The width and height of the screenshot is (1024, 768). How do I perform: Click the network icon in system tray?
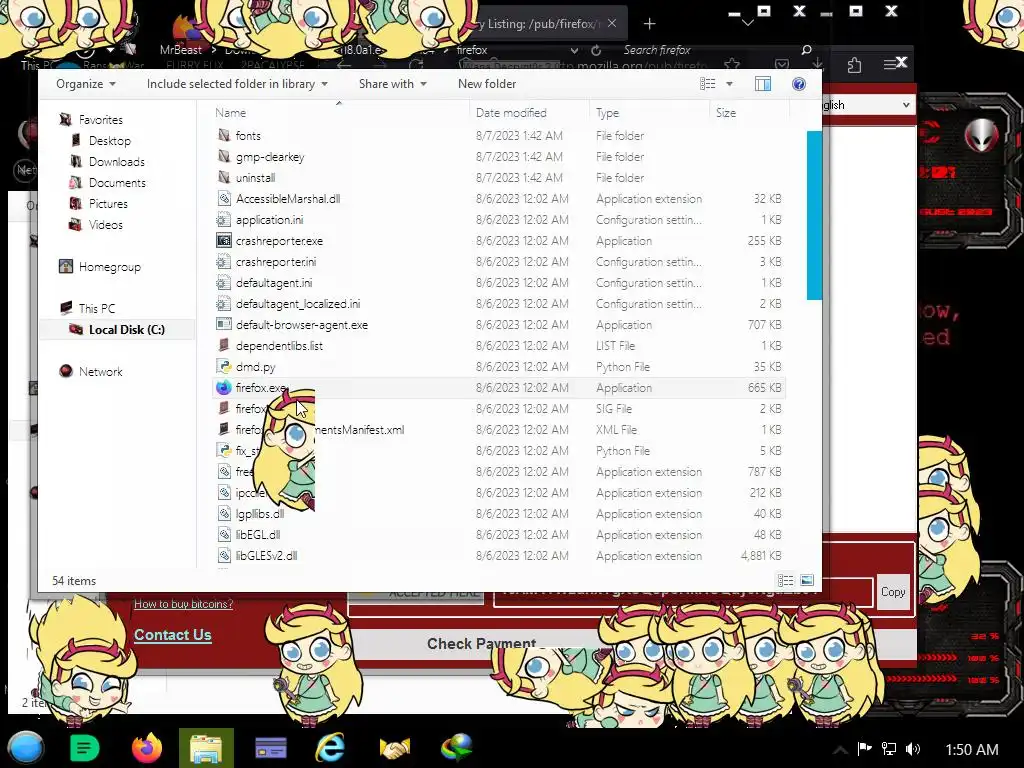pos(889,749)
